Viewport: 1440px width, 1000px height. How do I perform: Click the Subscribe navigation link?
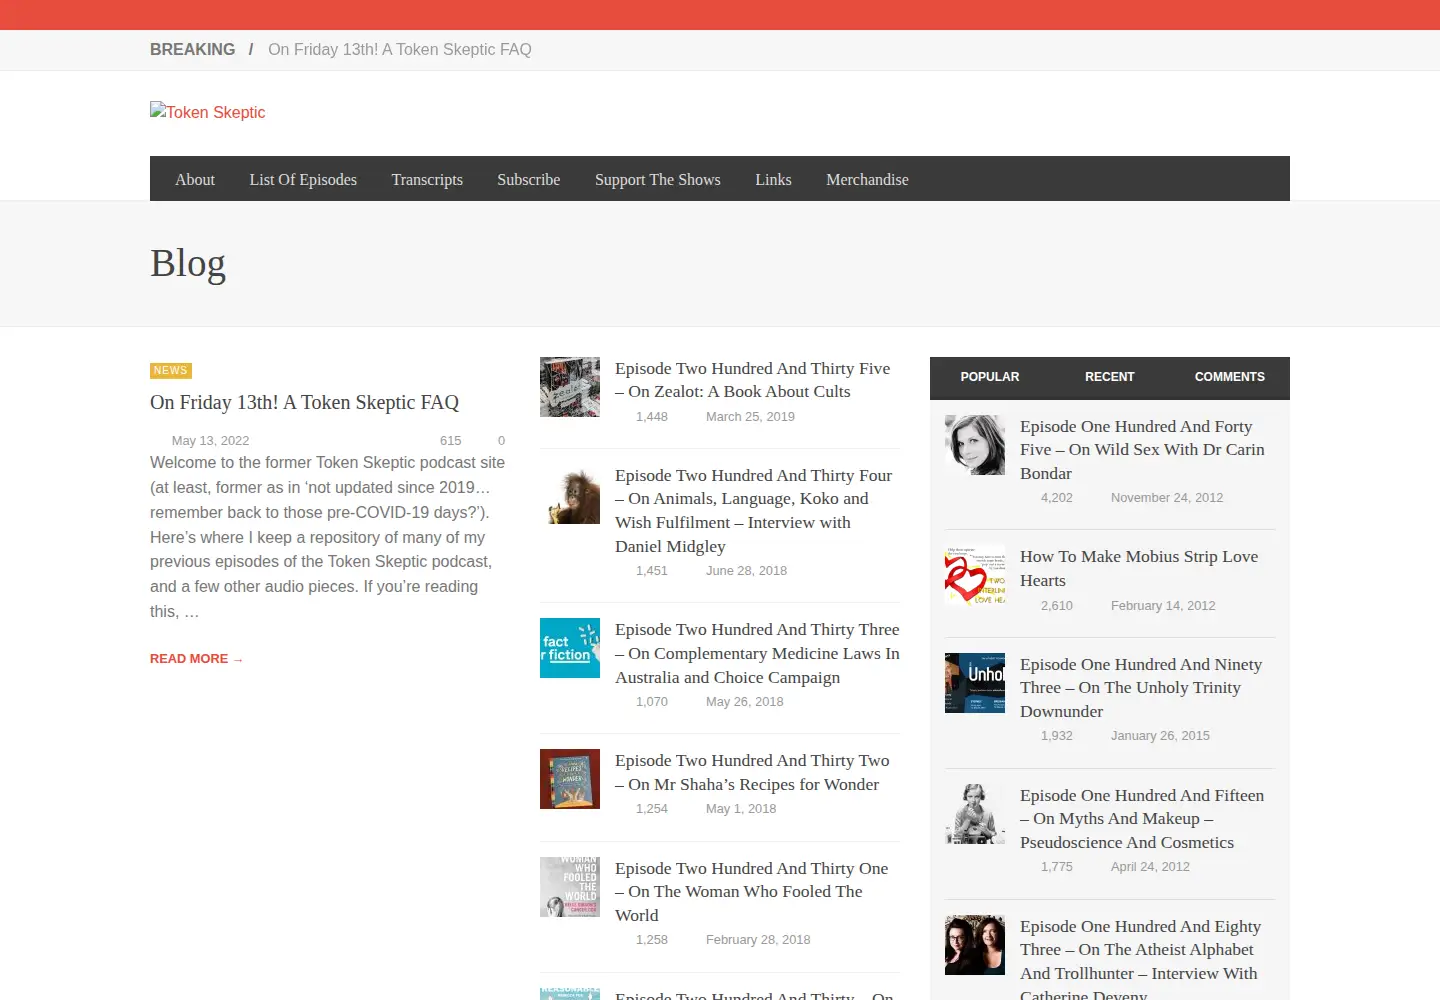pos(528,179)
